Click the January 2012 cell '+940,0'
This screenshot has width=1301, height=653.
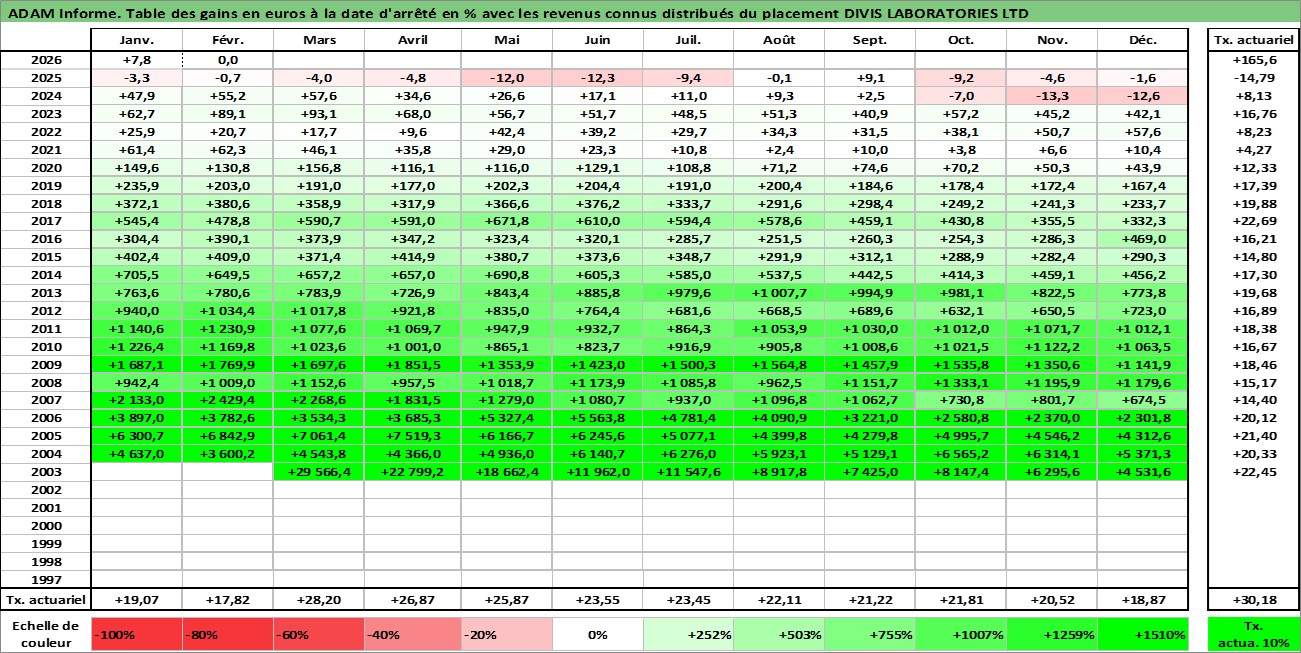coord(136,311)
